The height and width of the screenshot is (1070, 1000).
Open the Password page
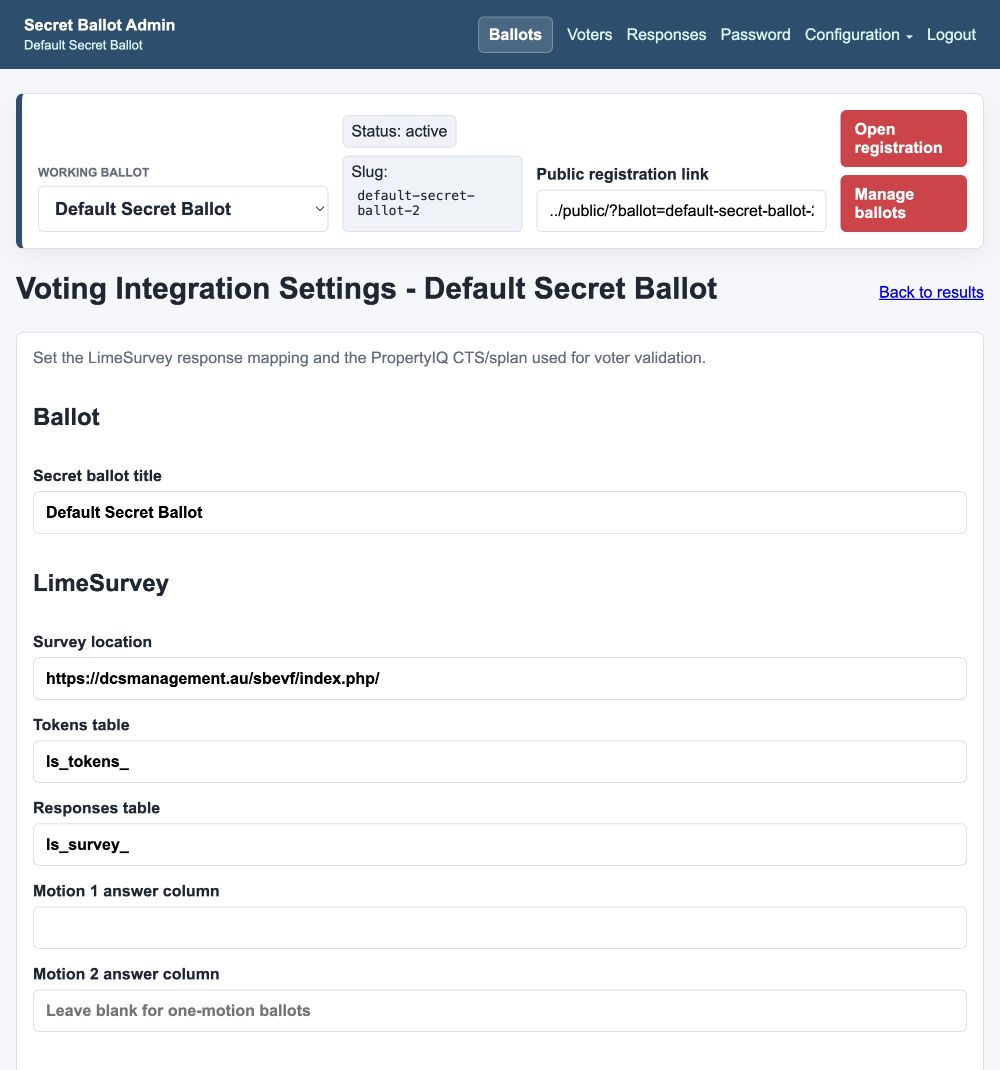pos(755,35)
